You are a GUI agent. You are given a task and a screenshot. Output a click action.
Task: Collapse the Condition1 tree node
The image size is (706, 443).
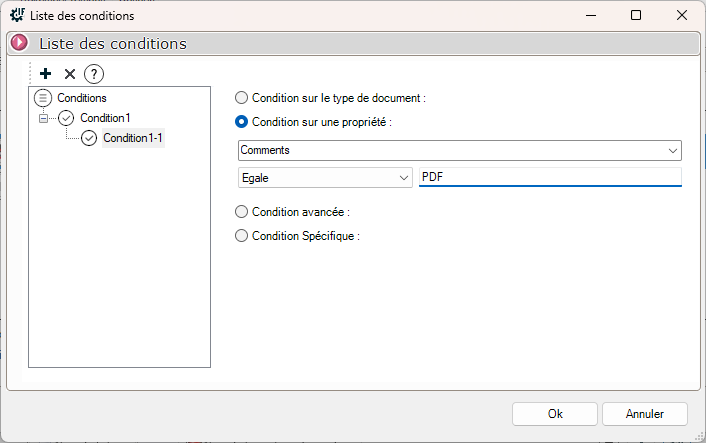click(43, 118)
